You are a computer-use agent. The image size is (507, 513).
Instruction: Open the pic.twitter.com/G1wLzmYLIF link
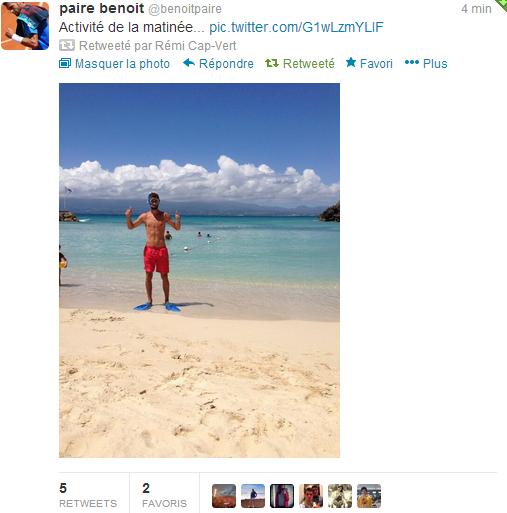coord(296,27)
